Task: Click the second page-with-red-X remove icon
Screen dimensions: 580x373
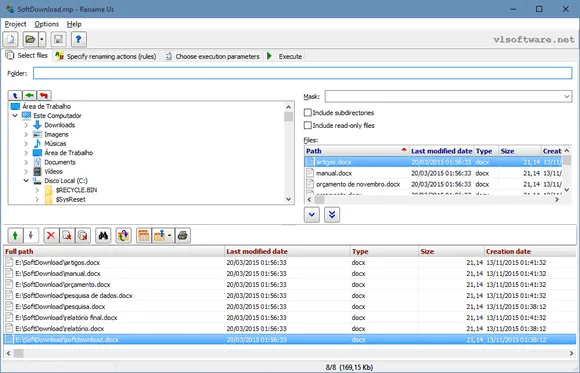Action: [x=83, y=235]
